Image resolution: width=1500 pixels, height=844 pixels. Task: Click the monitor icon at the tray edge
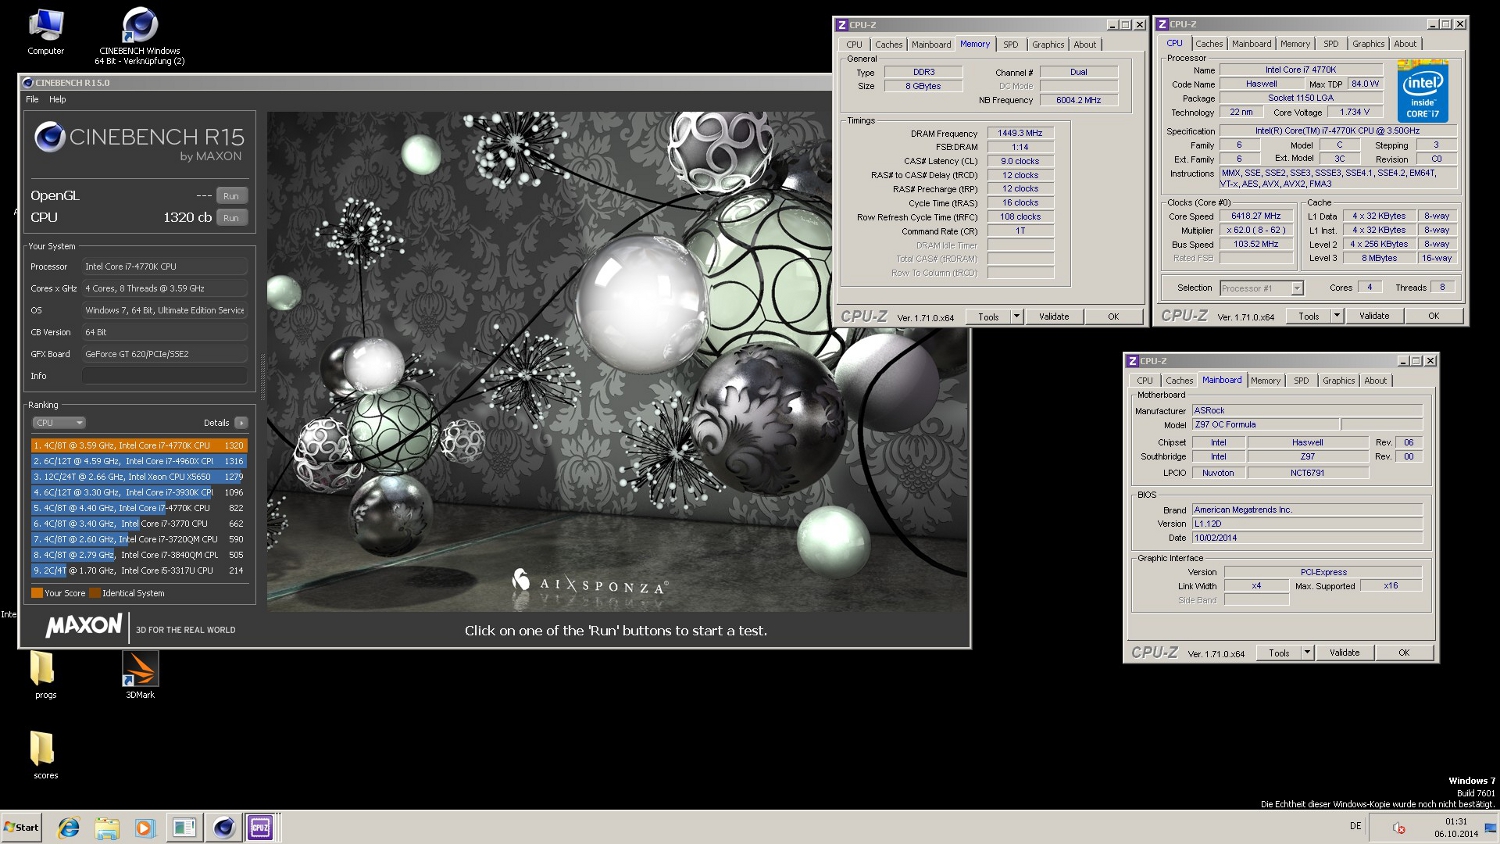pyautogui.click(x=1490, y=827)
